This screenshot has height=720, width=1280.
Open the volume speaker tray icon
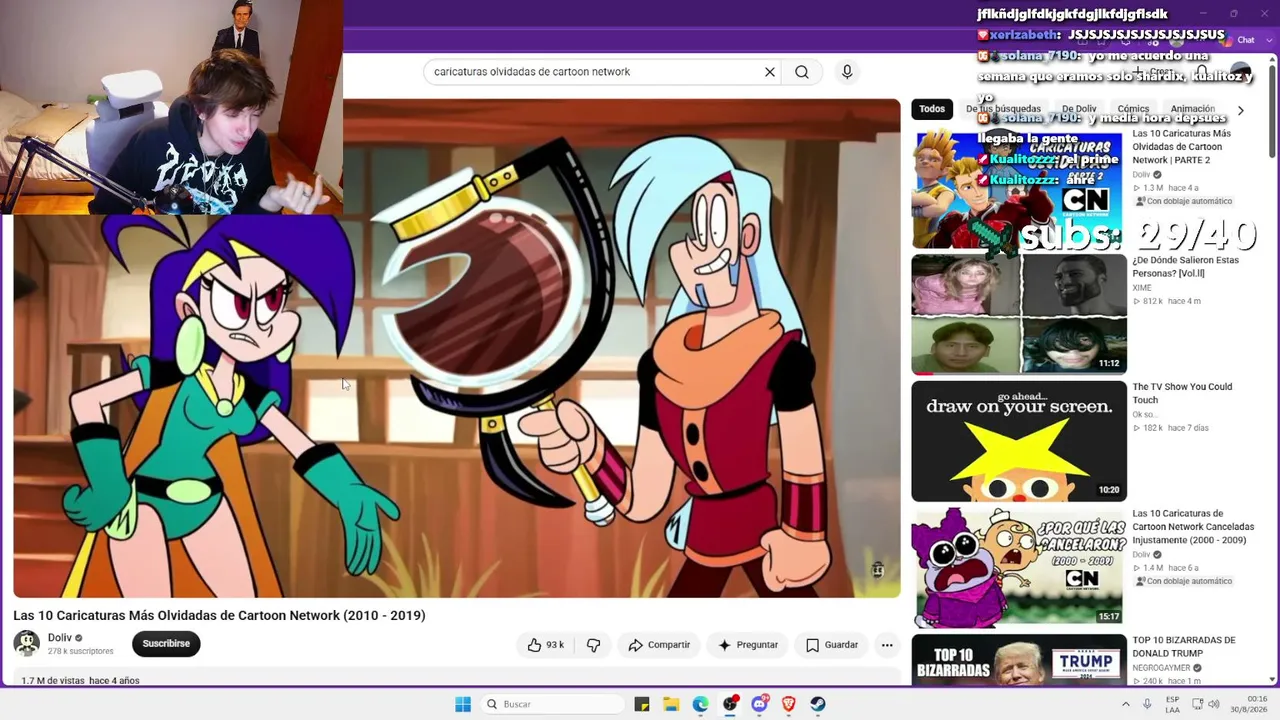[x=1212, y=704]
